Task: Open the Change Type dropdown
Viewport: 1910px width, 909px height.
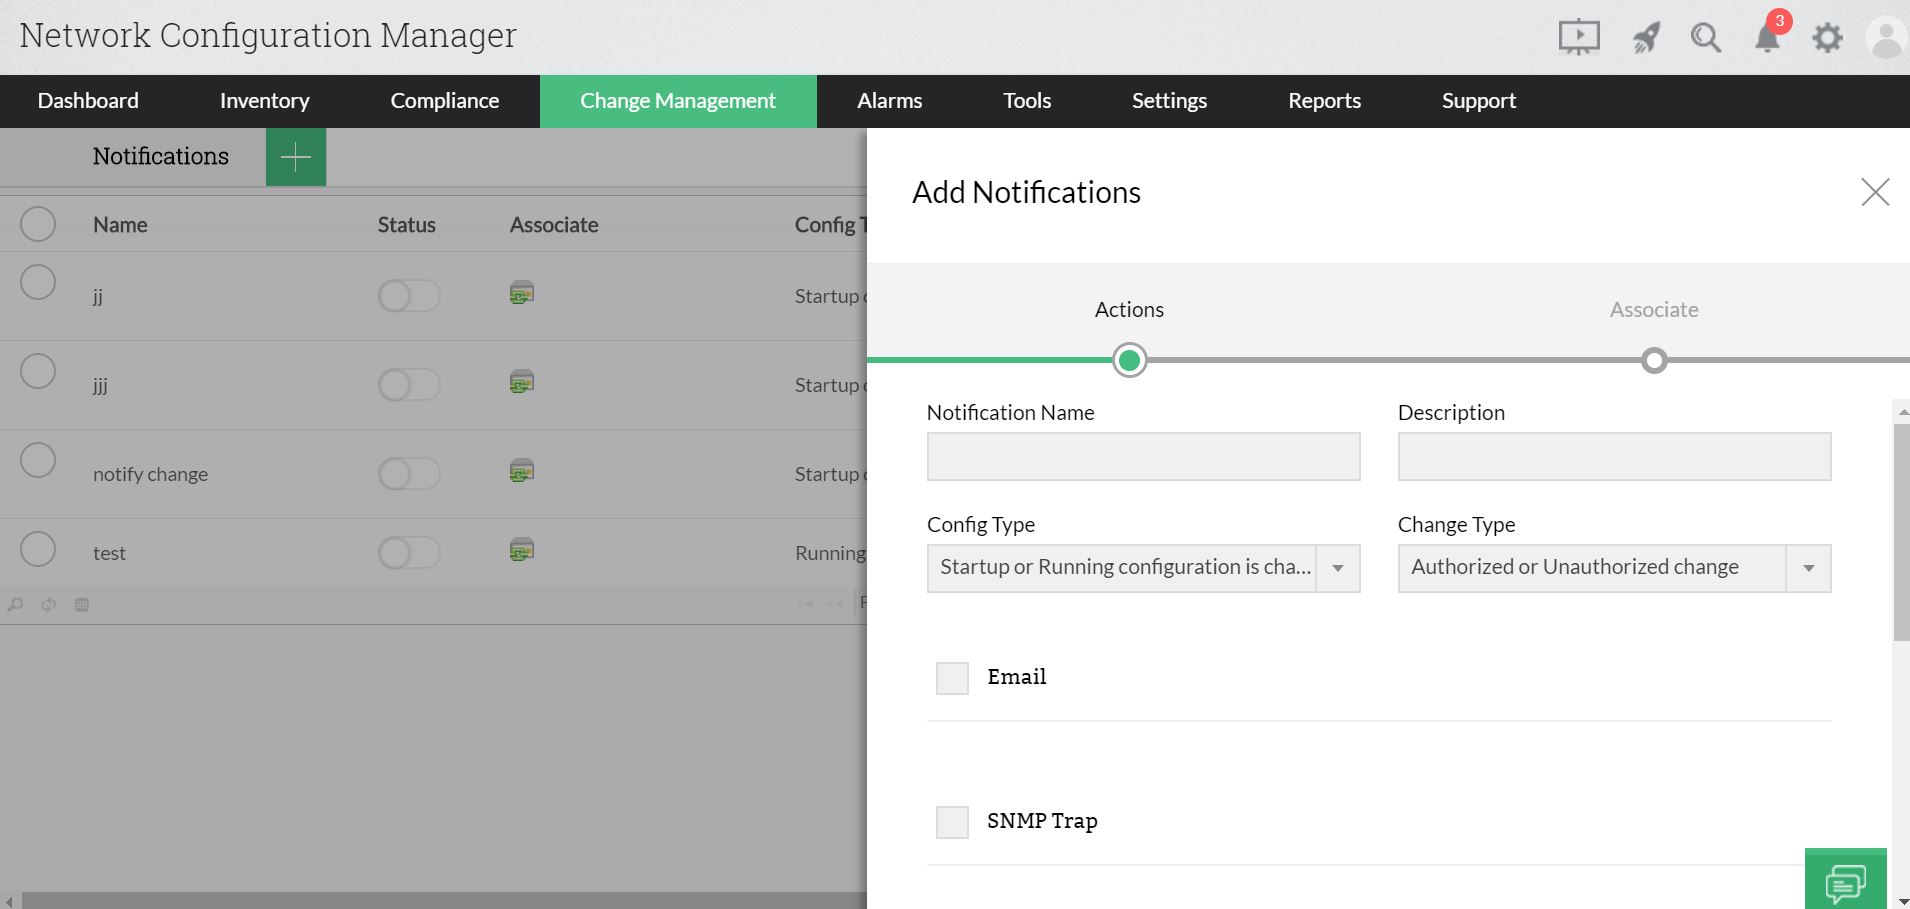Action: tap(1809, 567)
